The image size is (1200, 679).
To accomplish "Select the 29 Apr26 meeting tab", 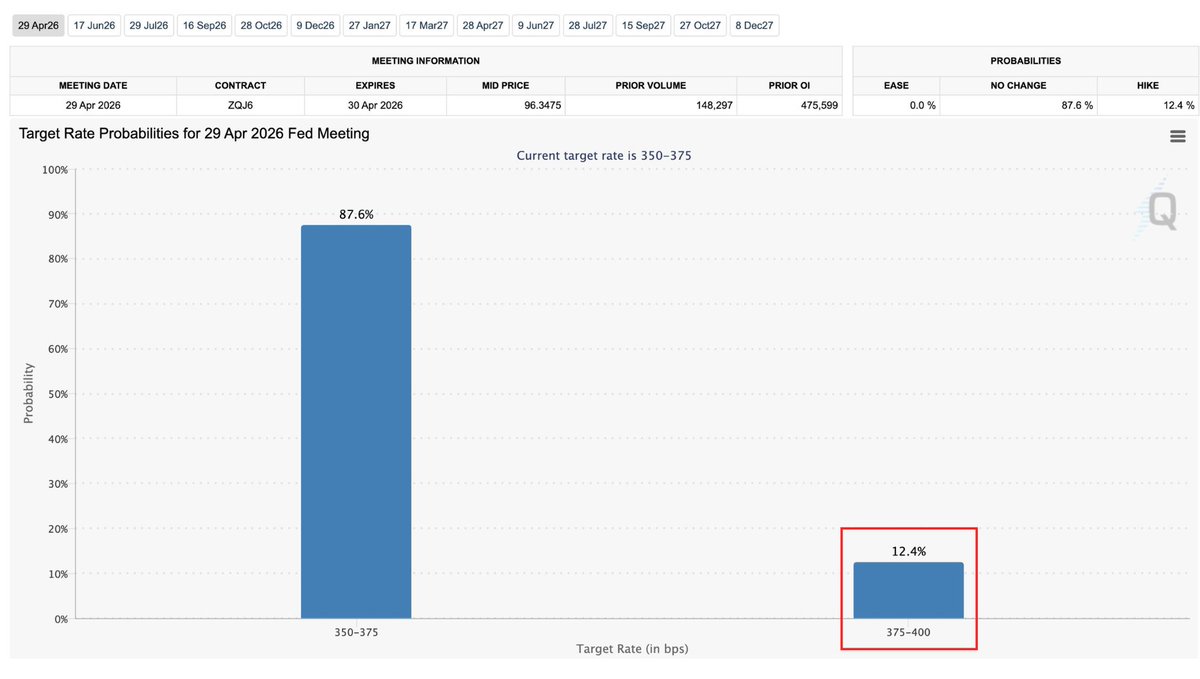I will point(38,26).
